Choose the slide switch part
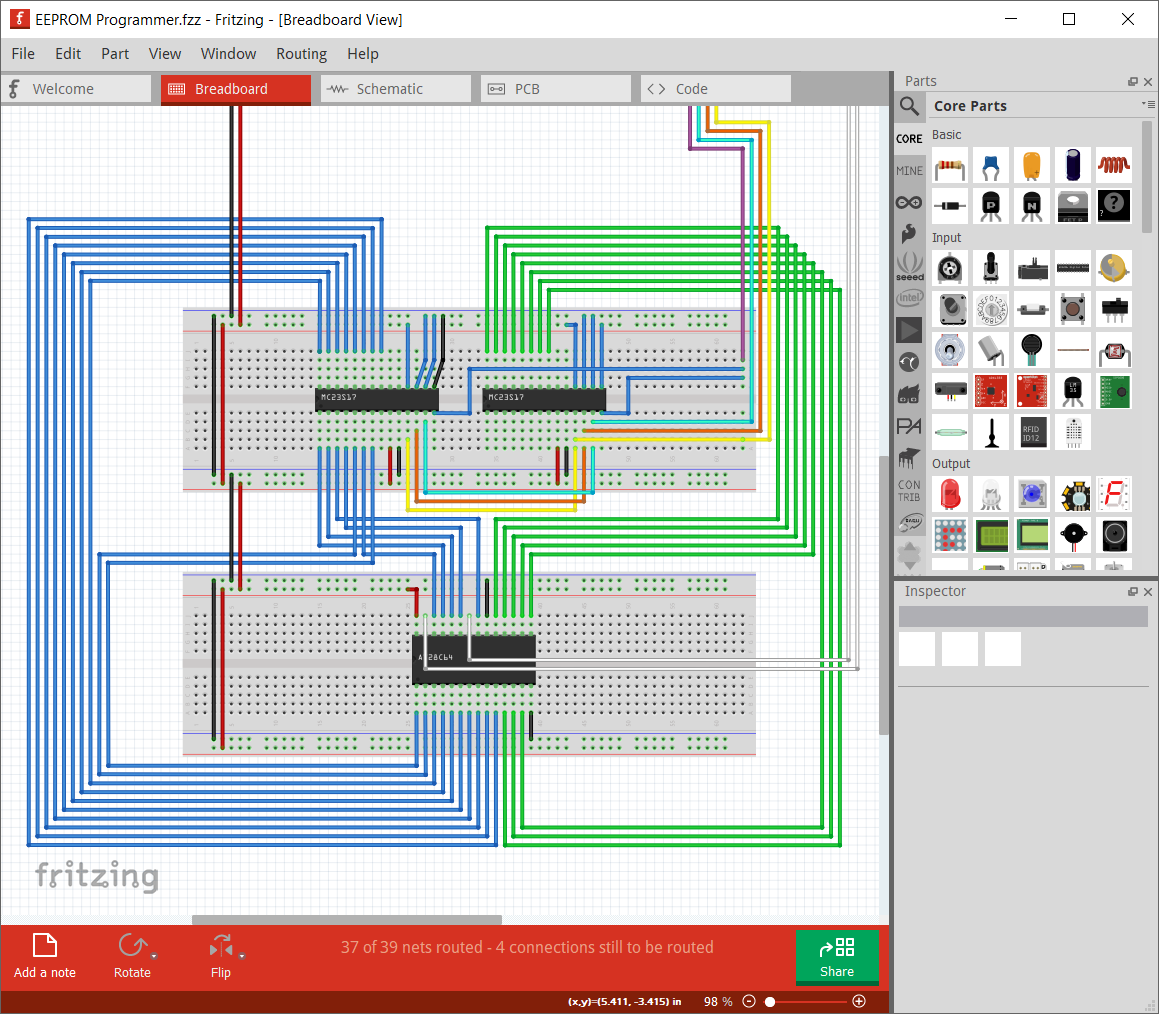 tap(1114, 309)
